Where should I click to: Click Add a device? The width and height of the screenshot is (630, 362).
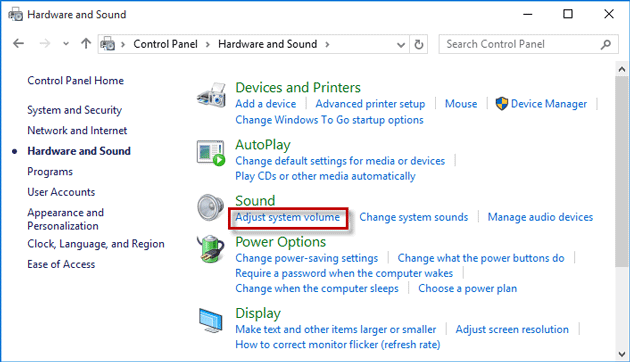266,104
